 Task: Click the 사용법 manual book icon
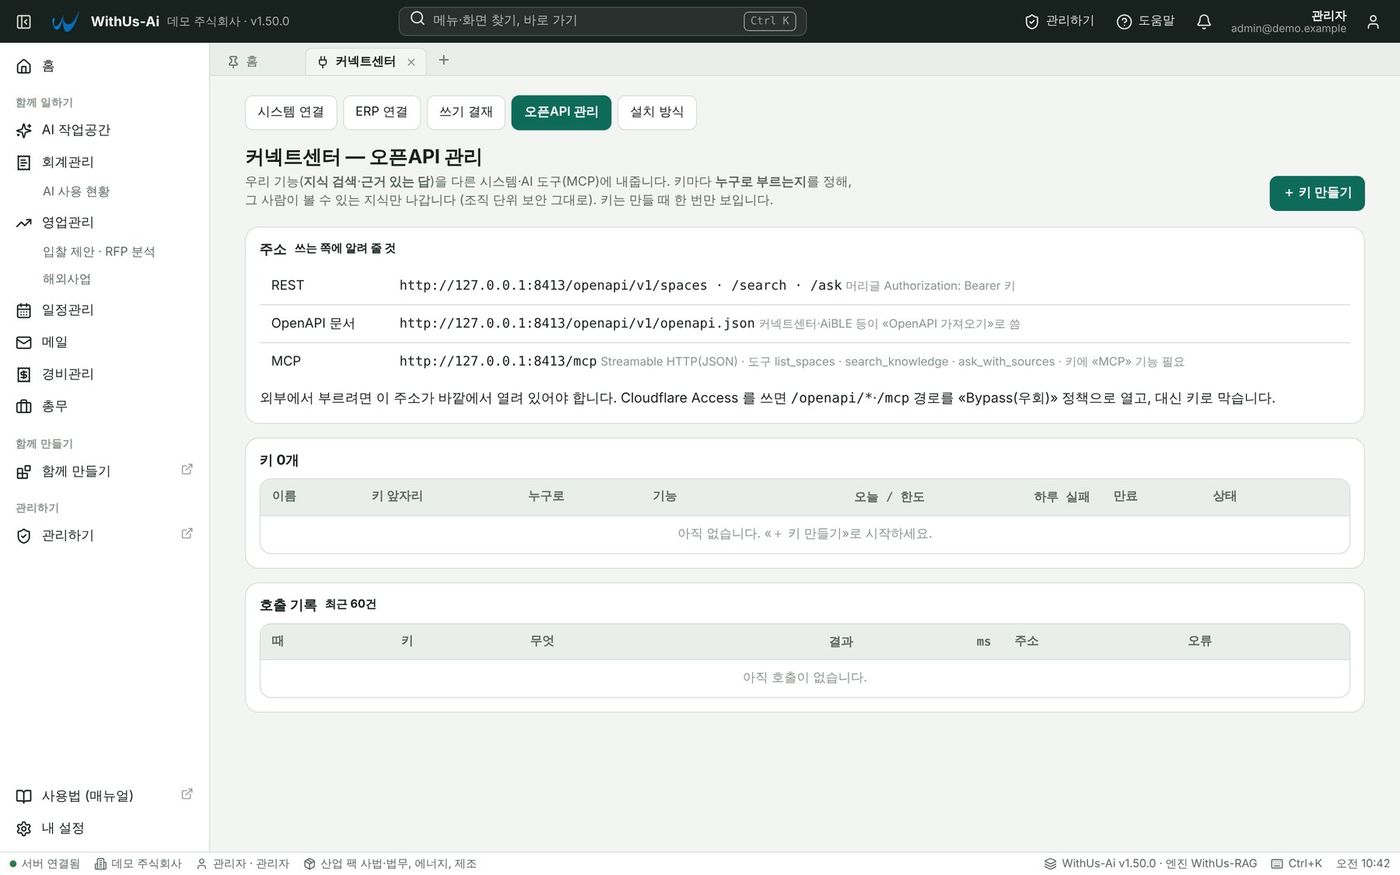coord(24,796)
